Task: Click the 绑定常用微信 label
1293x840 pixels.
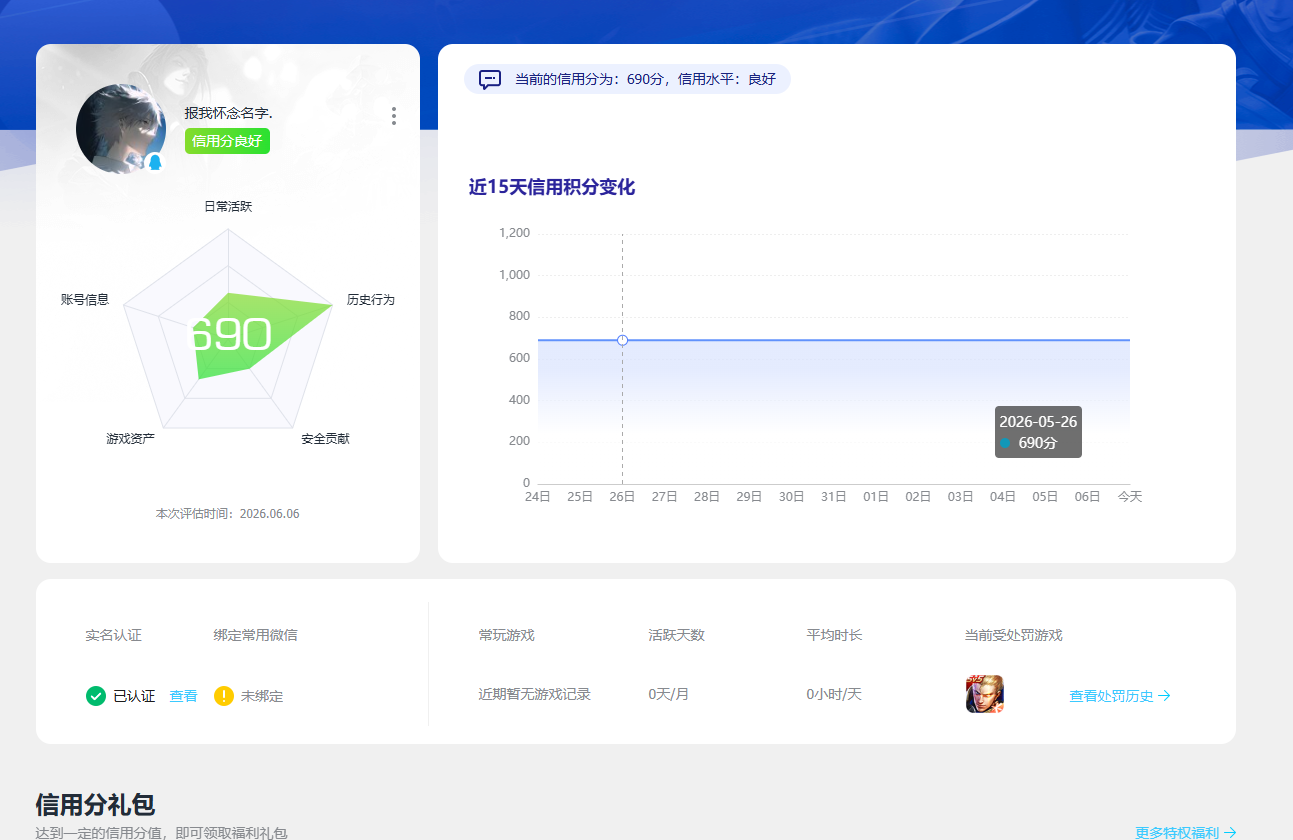Action: pos(255,635)
